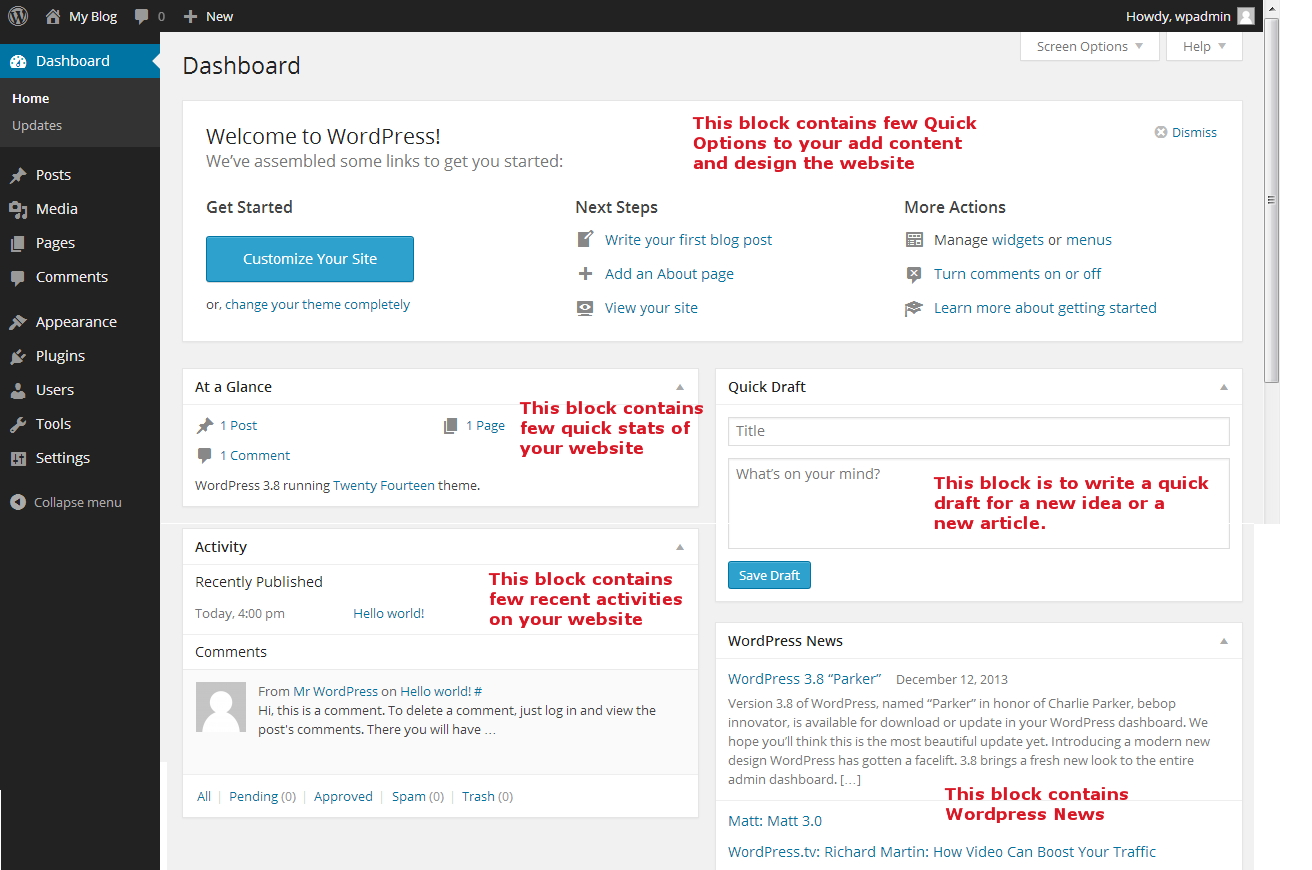This screenshot has height=870, width=1312.
Task: Open the Help dropdown tab
Action: [1205, 46]
